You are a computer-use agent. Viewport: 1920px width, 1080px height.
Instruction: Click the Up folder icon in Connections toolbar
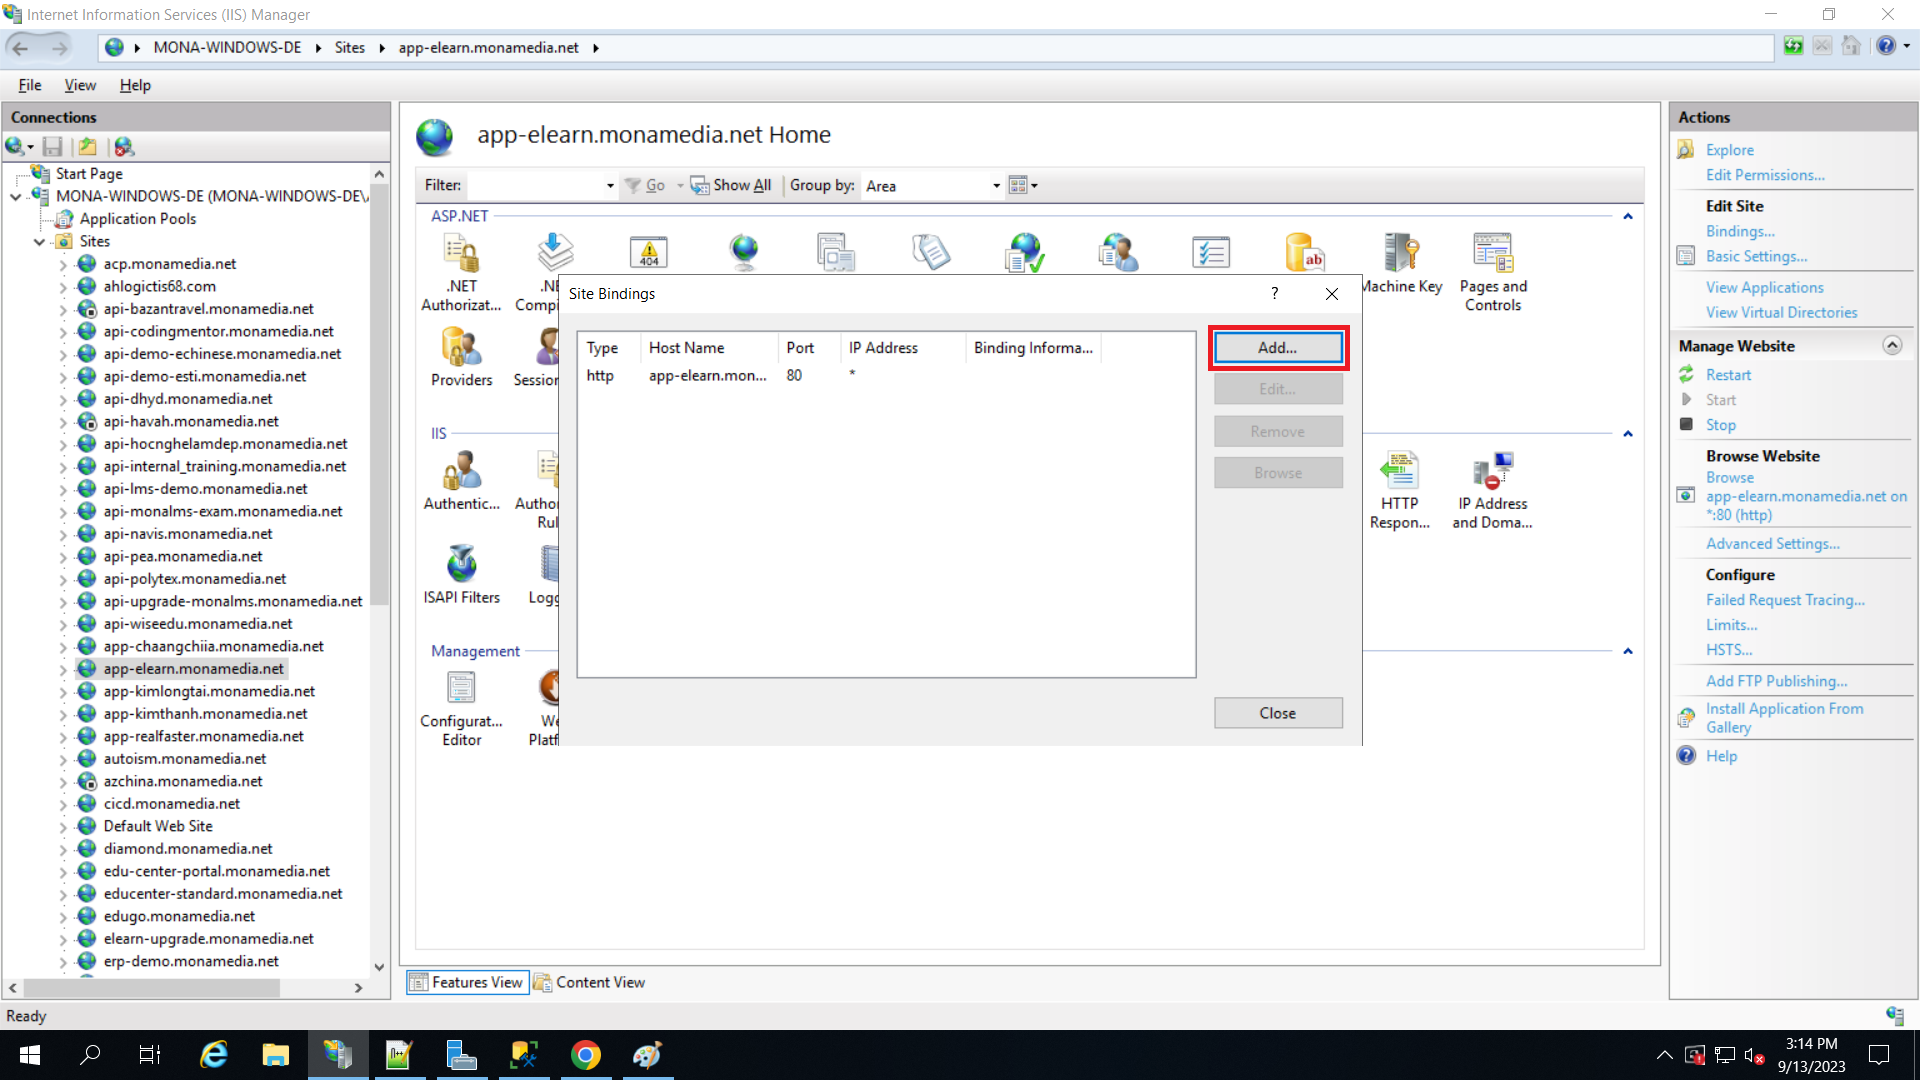point(88,147)
